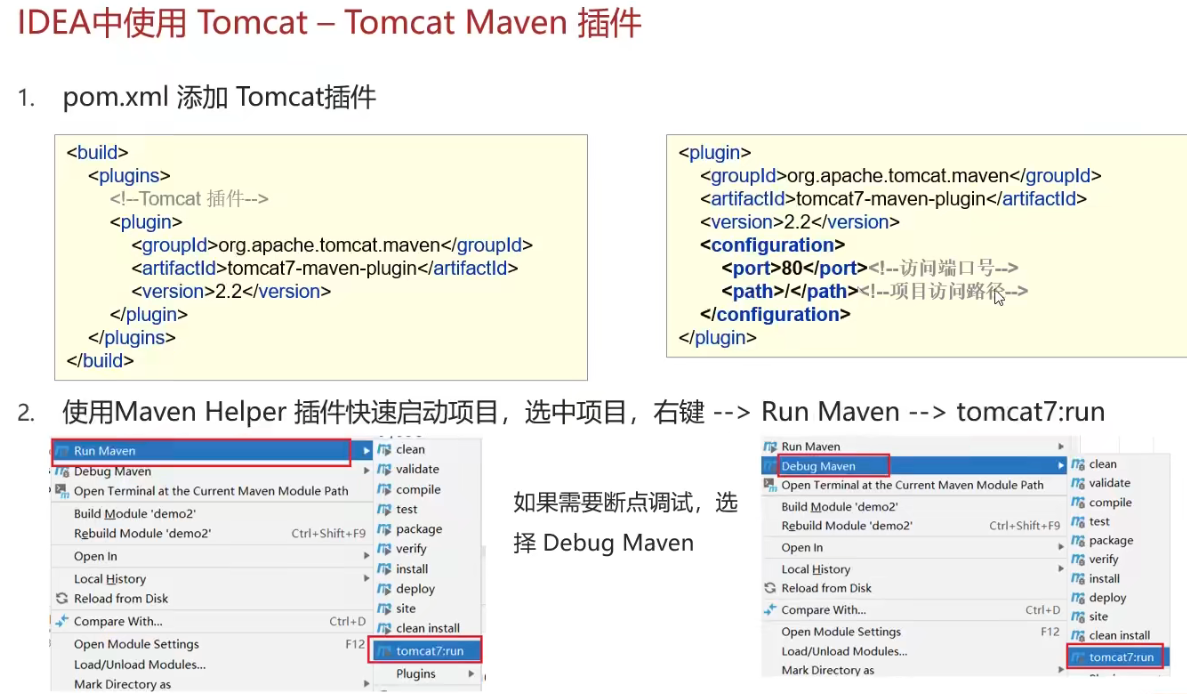
Task: Click Maven icon beside clean in Run Maven submenu
Action: pyautogui.click(x=385, y=450)
